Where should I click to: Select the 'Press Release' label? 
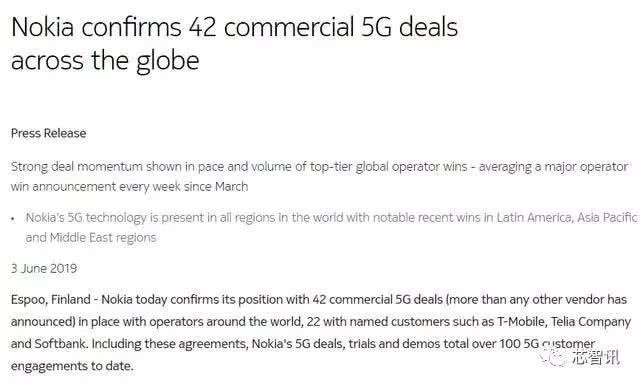tap(48, 134)
